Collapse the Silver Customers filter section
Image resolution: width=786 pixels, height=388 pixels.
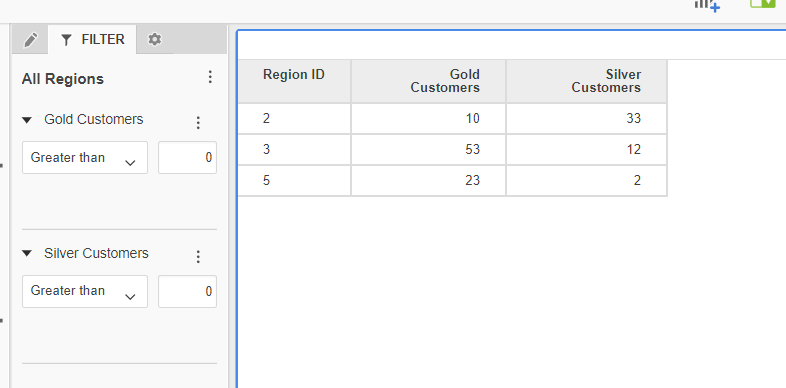pyautogui.click(x=27, y=254)
